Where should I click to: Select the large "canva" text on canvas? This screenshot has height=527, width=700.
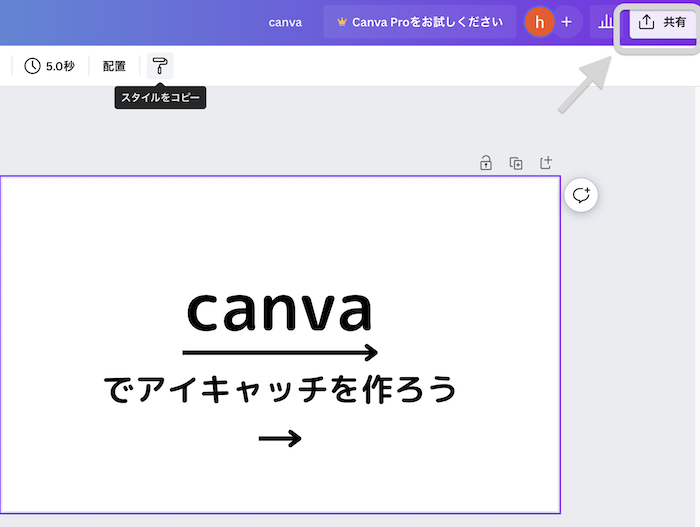(x=280, y=310)
